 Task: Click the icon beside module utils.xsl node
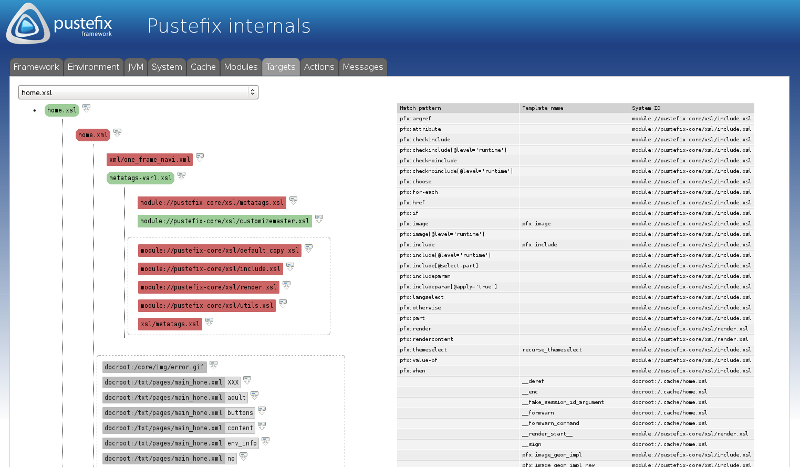click(x=283, y=303)
